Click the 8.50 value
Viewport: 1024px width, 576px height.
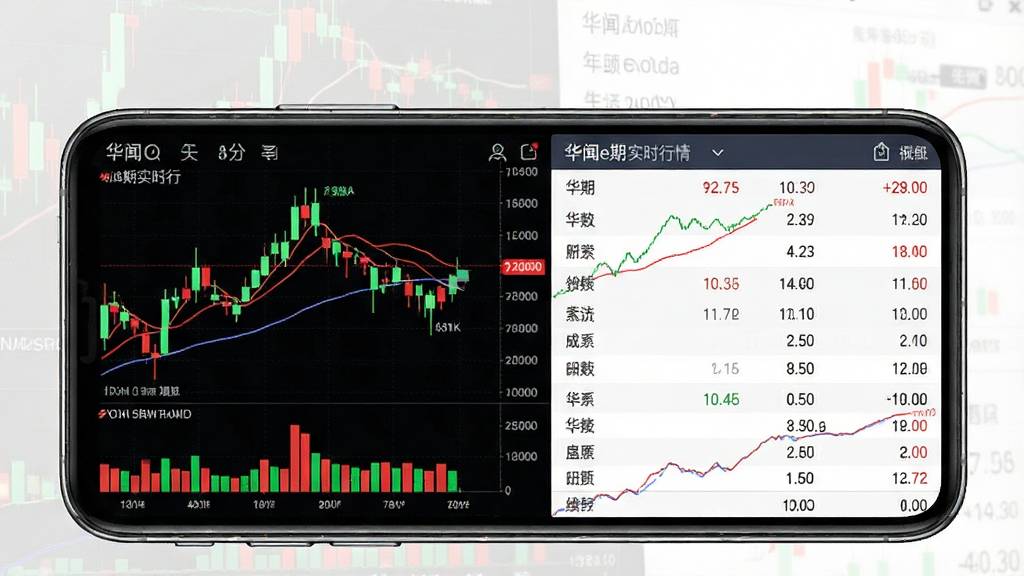coord(800,369)
